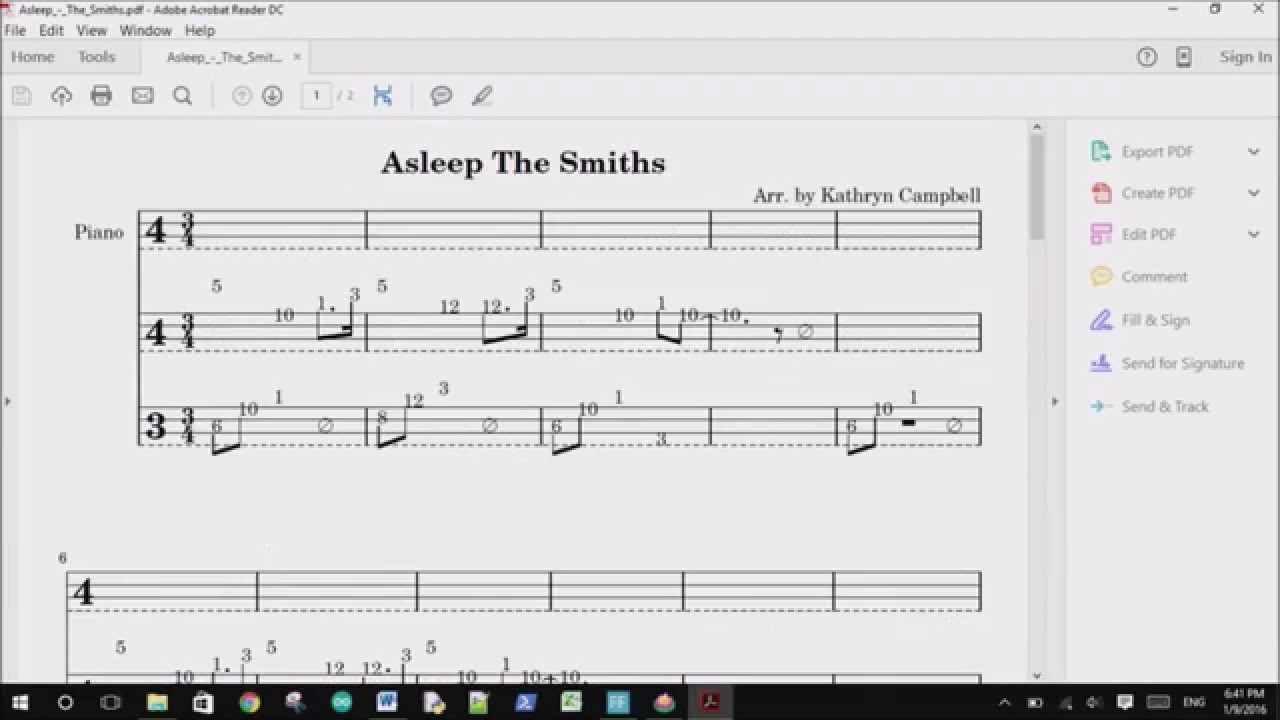Open the File menu
Viewport: 1280px width, 720px height.
(x=15, y=30)
